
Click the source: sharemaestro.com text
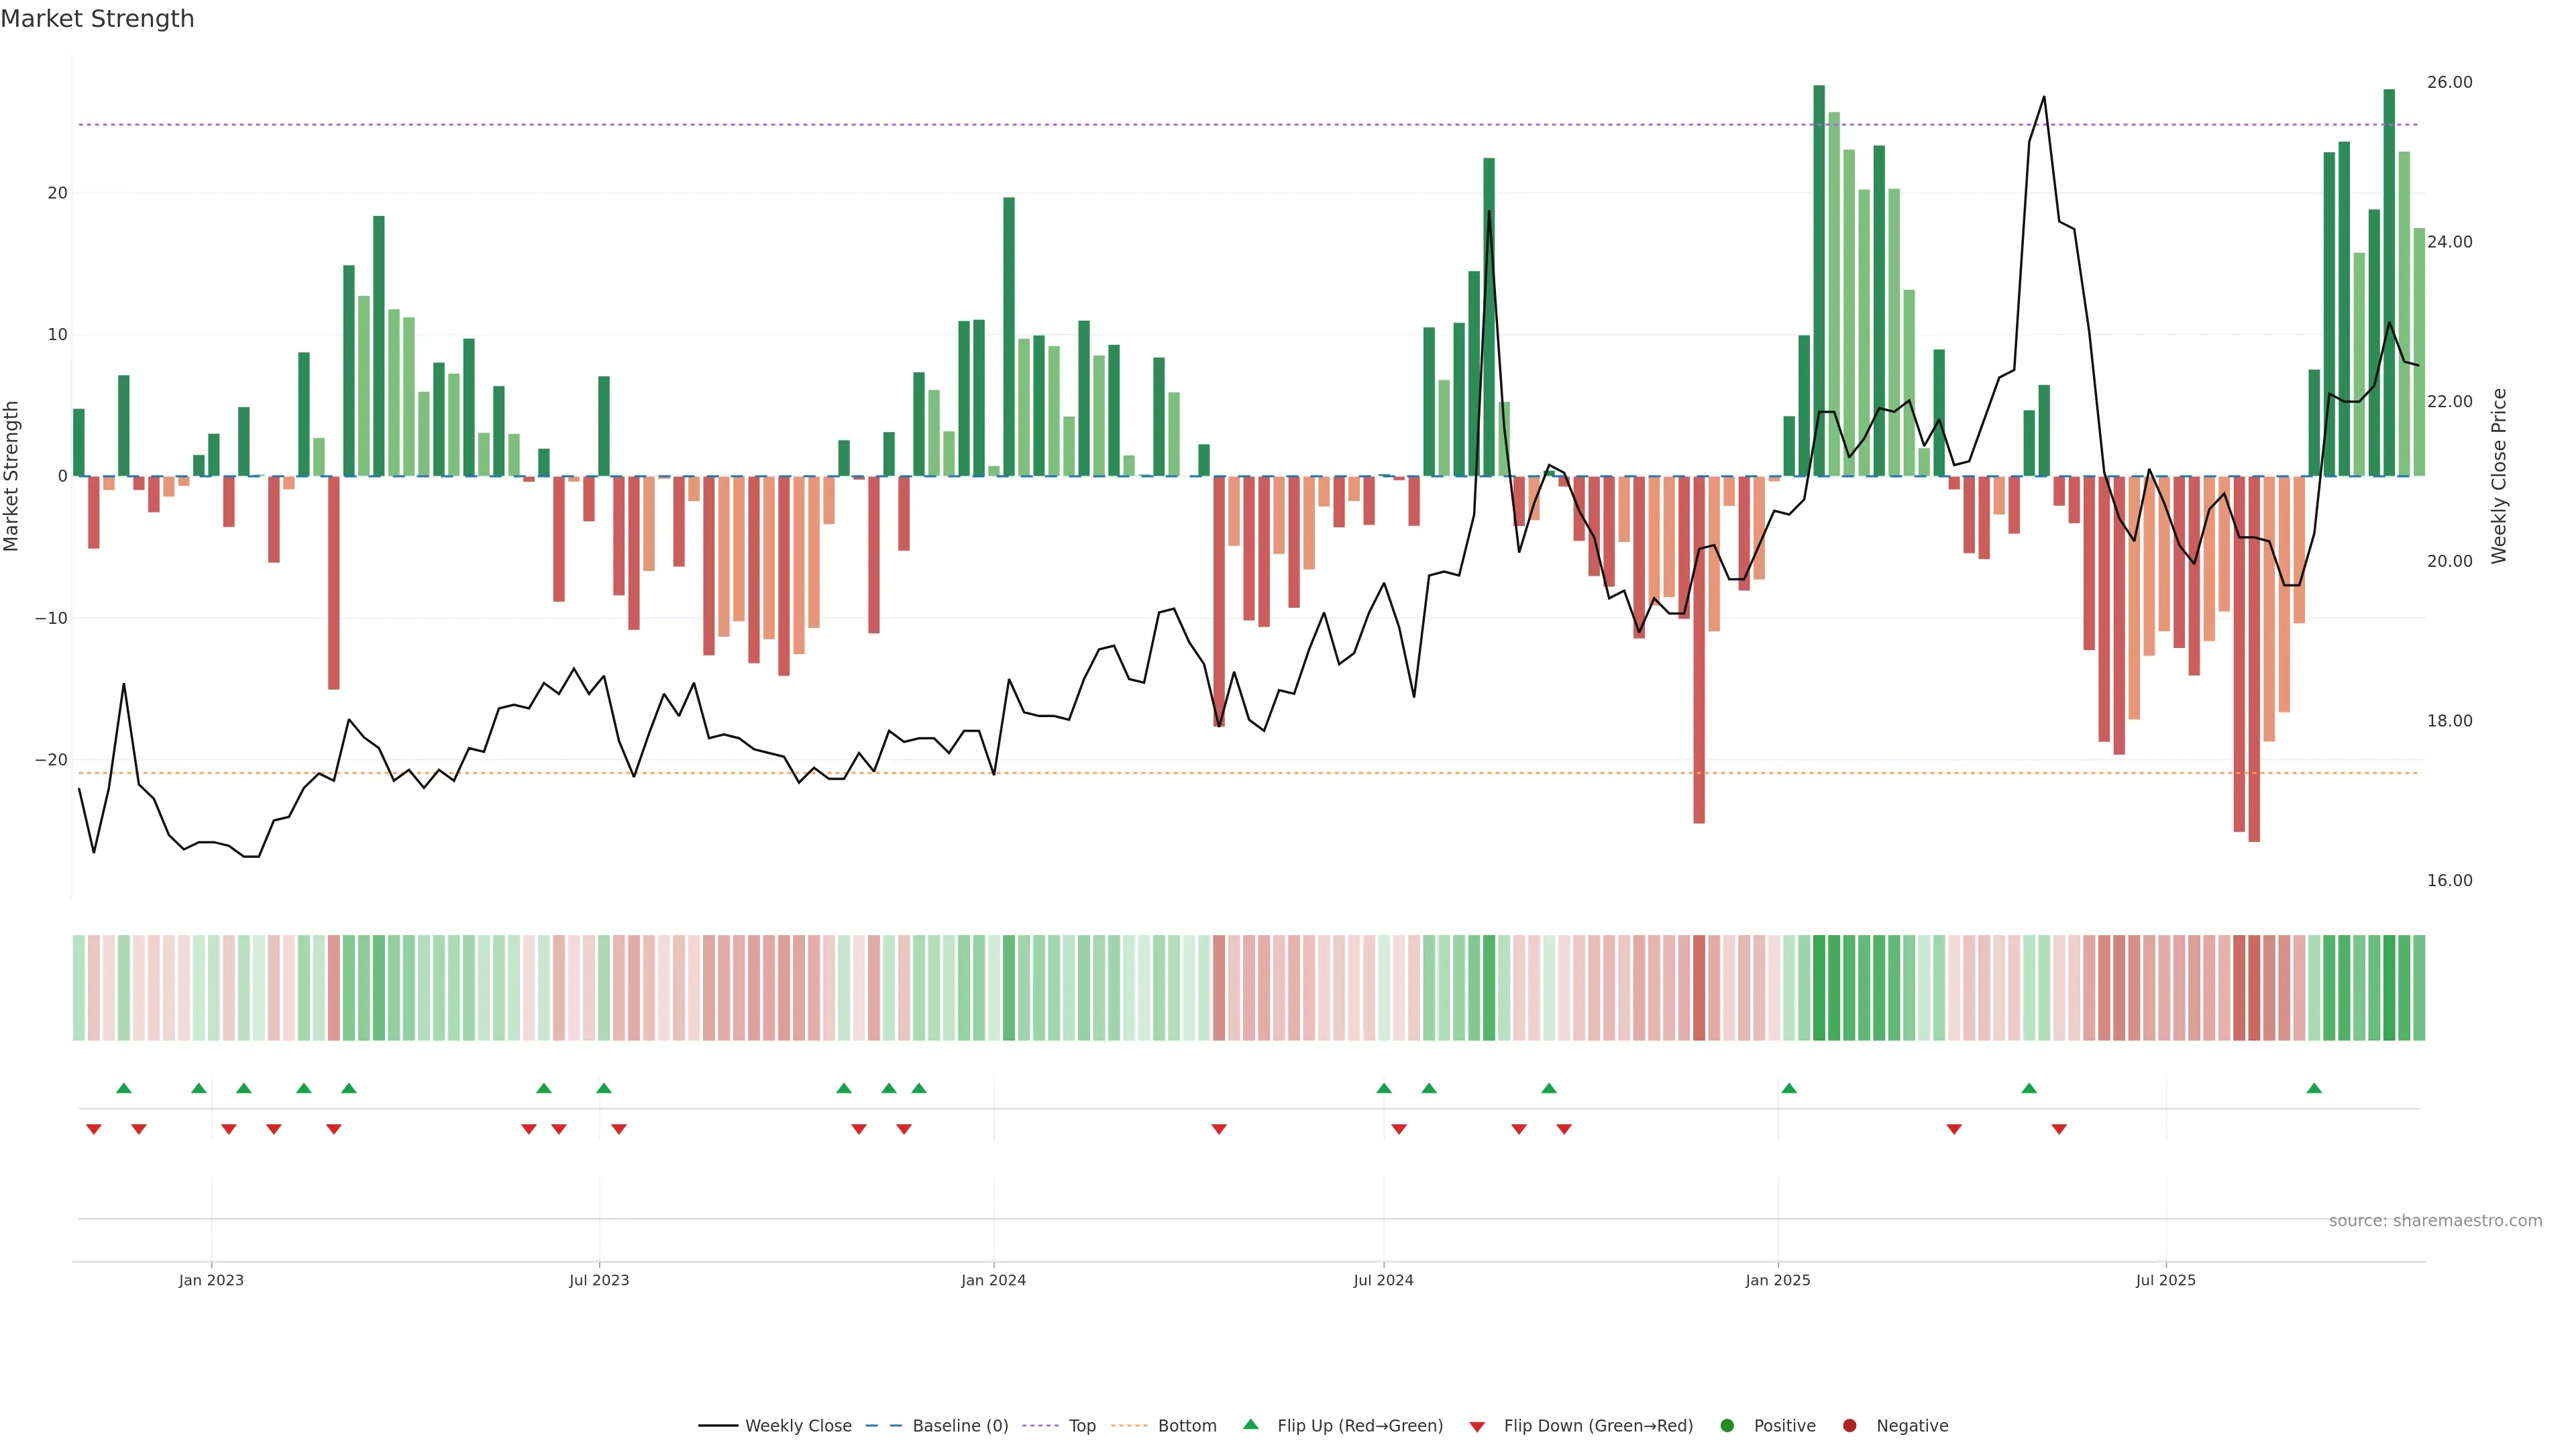[x=2435, y=1221]
